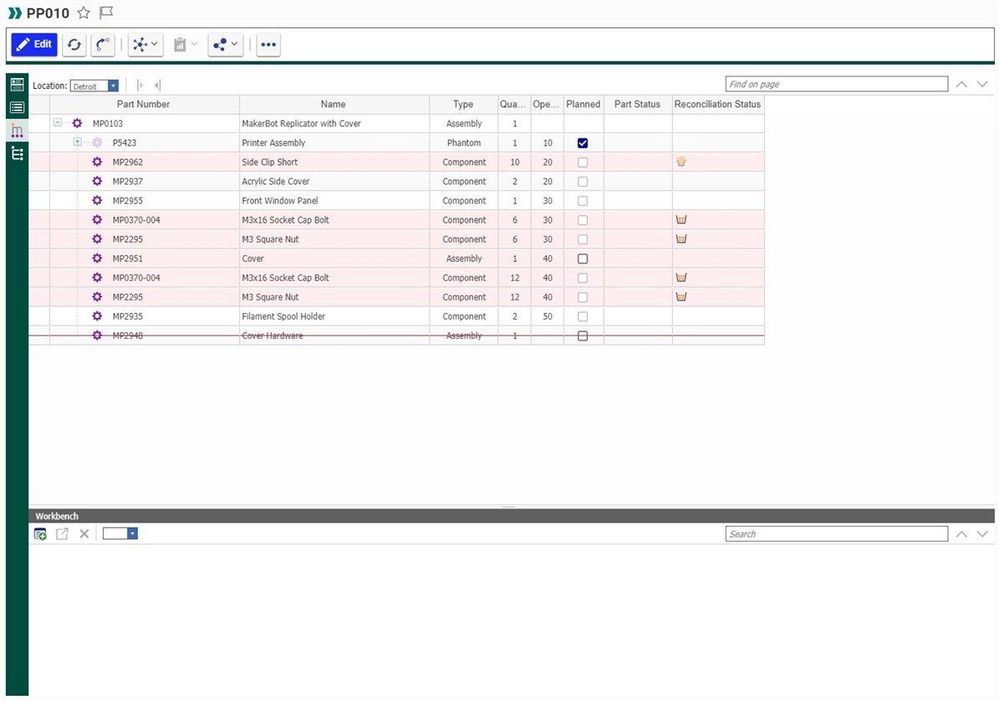Open the bottom hierarchy-list sidebar icon

pos(17,154)
